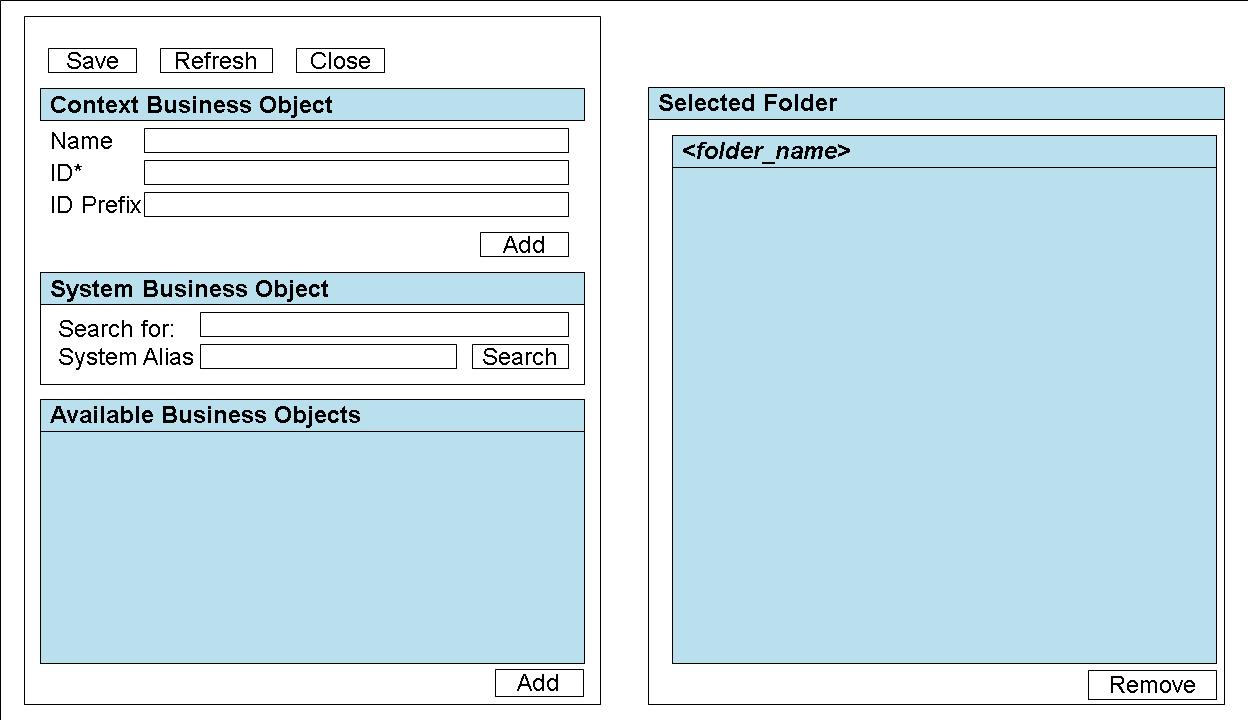This screenshot has height=720, width=1248.
Task: Click inside Available Business Objects list
Action: (312, 547)
